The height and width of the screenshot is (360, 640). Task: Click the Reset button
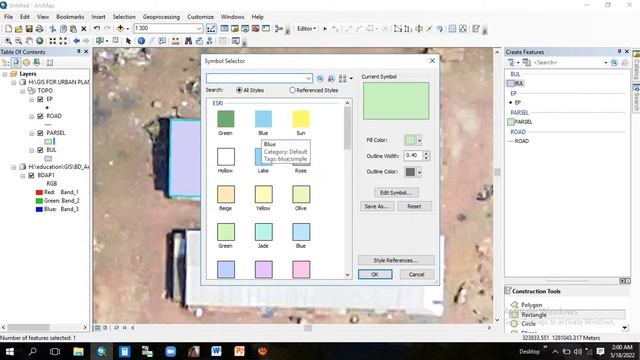[414, 206]
